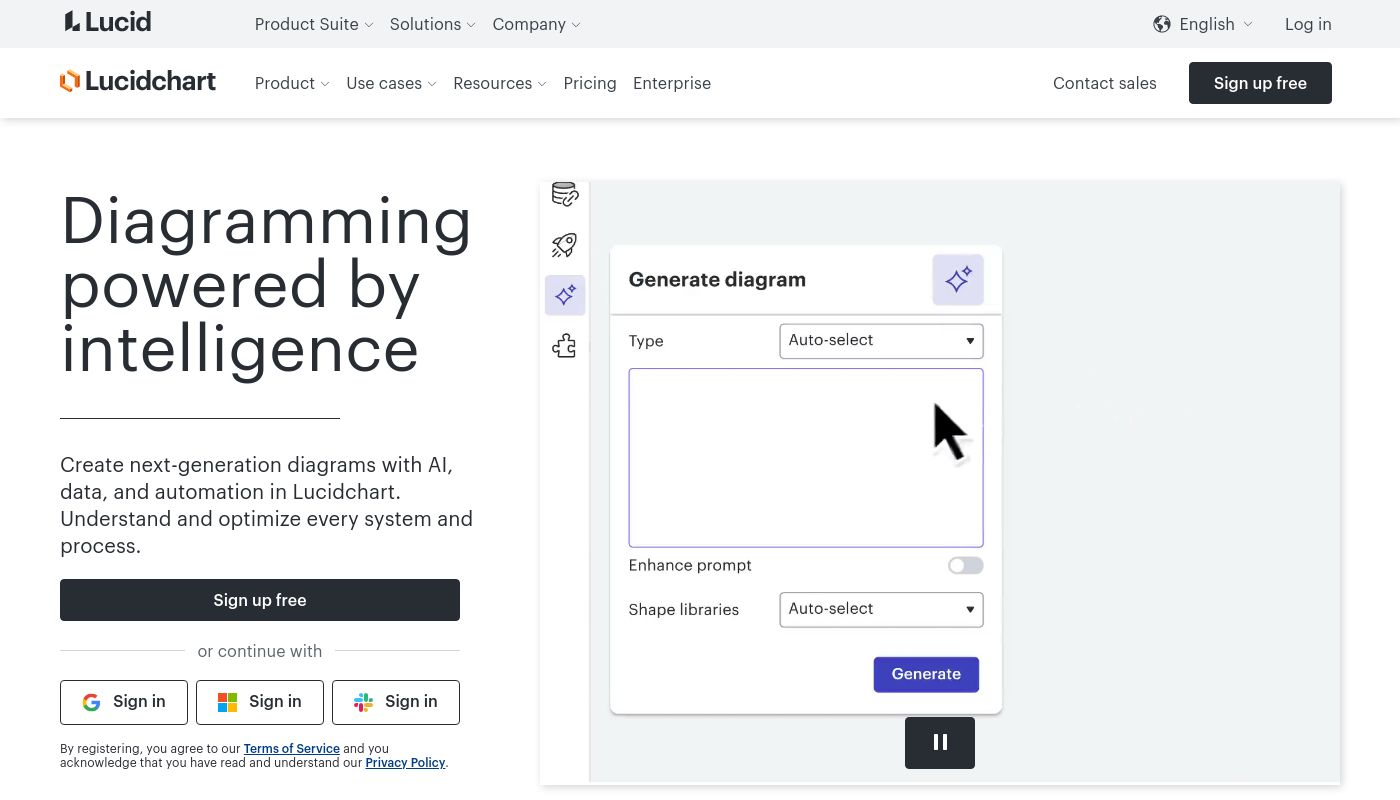The image size is (1400, 800).
Task: Expand the Product Suite menu
Action: [314, 24]
